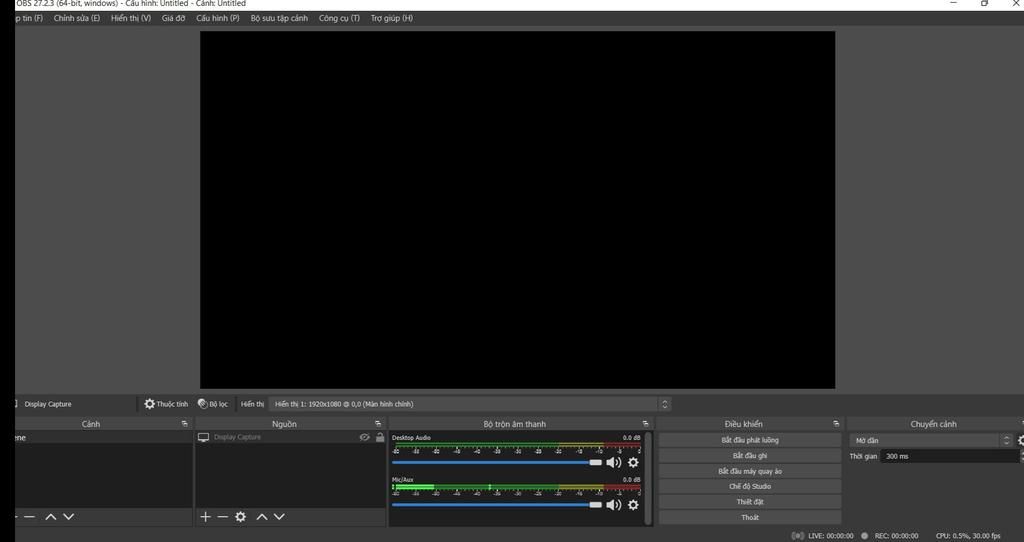Open Thiết đặt settings button
This screenshot has height=542, width=1024.
(x=750, y=502)
